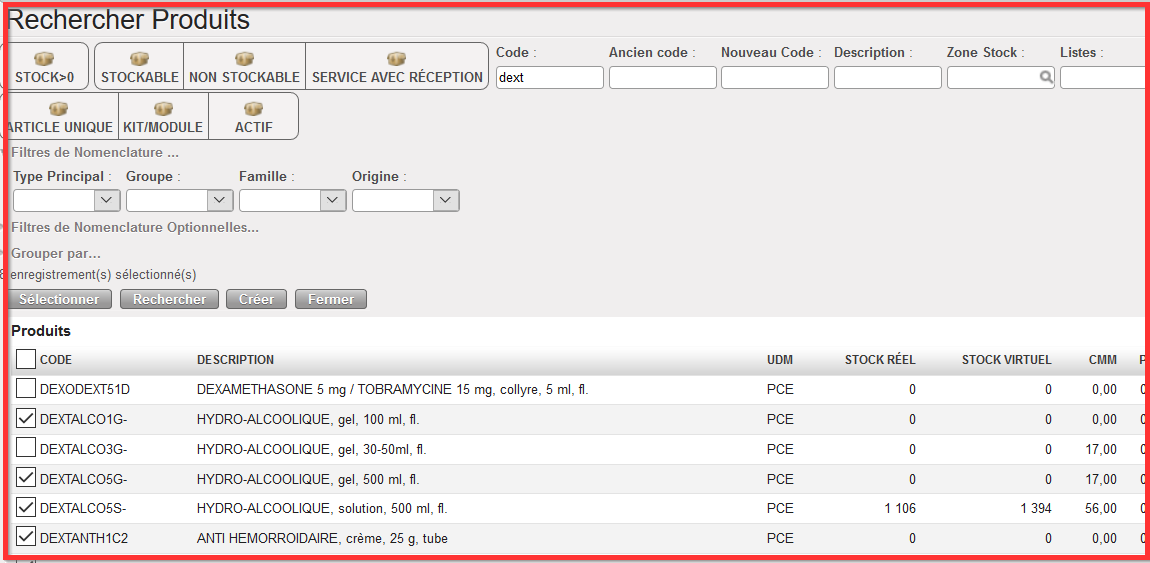Click the Description input field
The width and height of the screenshot is (1150, 563).
[x=888, y=77]
